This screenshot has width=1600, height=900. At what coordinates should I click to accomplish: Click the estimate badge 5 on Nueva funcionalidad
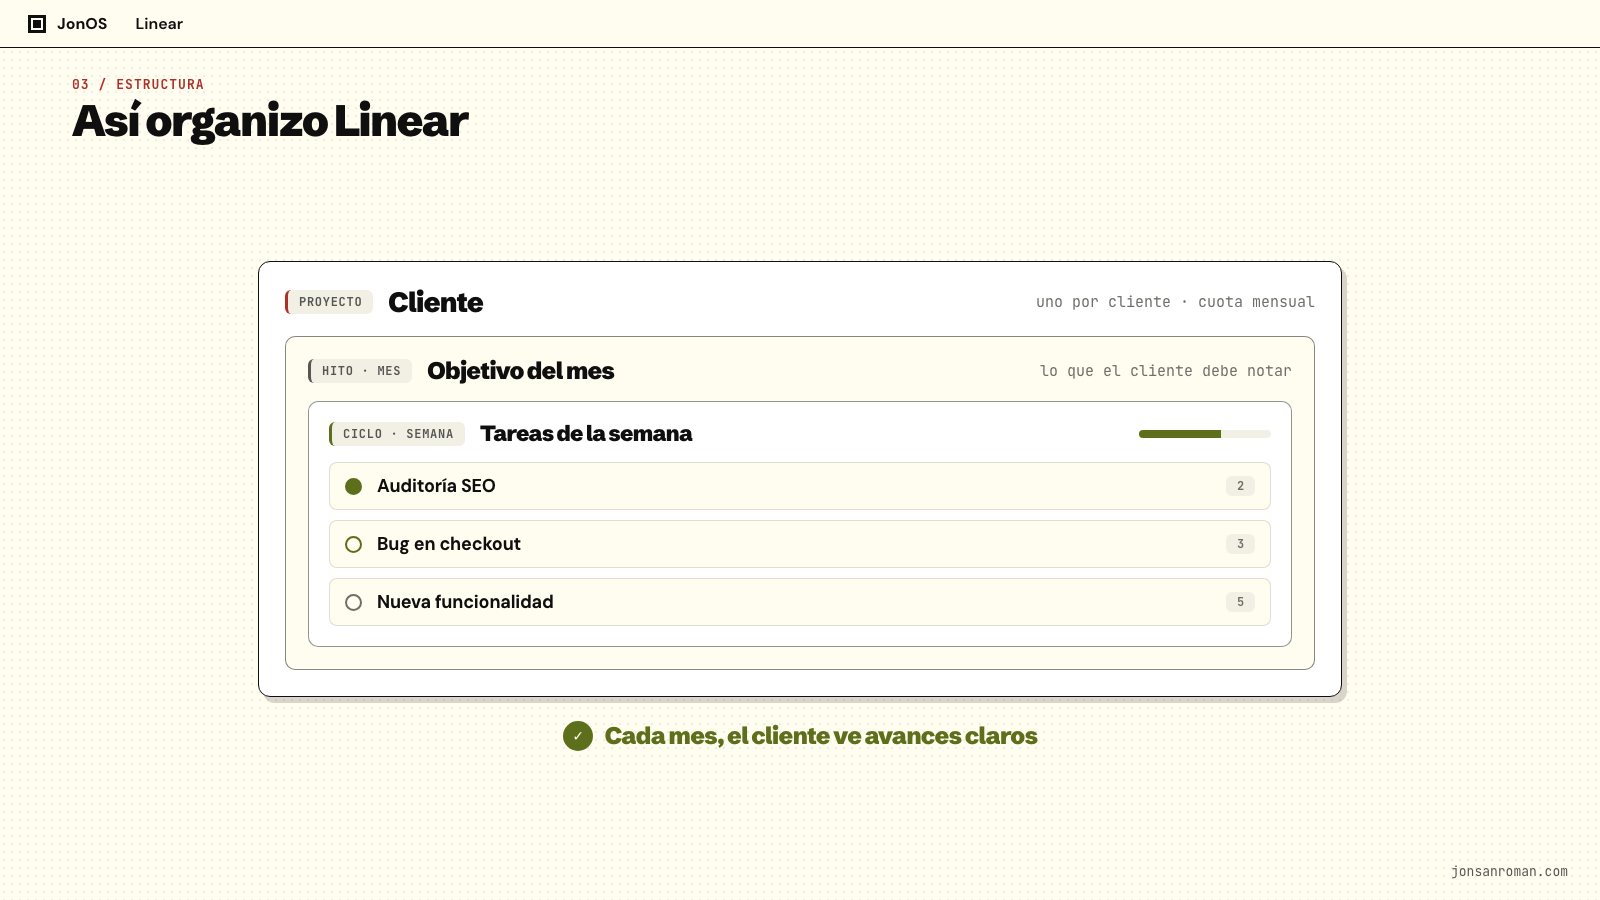pyautogui.click(x=1240, y=602)
